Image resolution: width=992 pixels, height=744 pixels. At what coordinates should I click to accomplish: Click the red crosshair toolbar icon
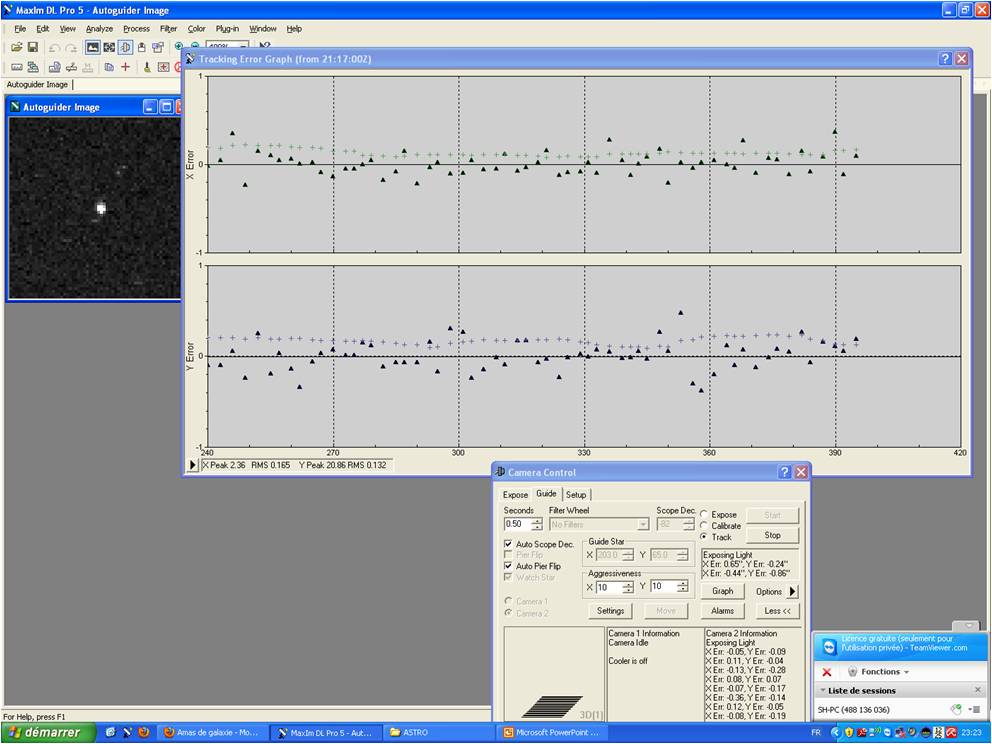[x=125, y=67]
